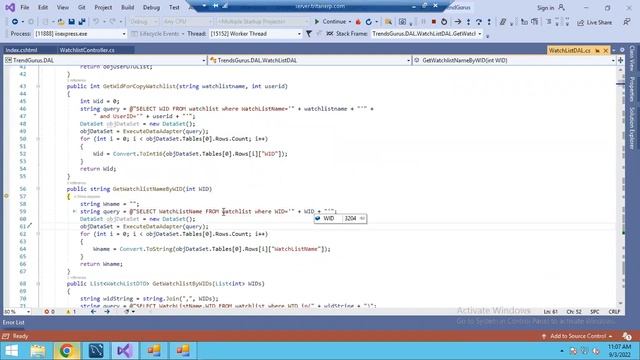Open the Git menu

tap(82, 7)
